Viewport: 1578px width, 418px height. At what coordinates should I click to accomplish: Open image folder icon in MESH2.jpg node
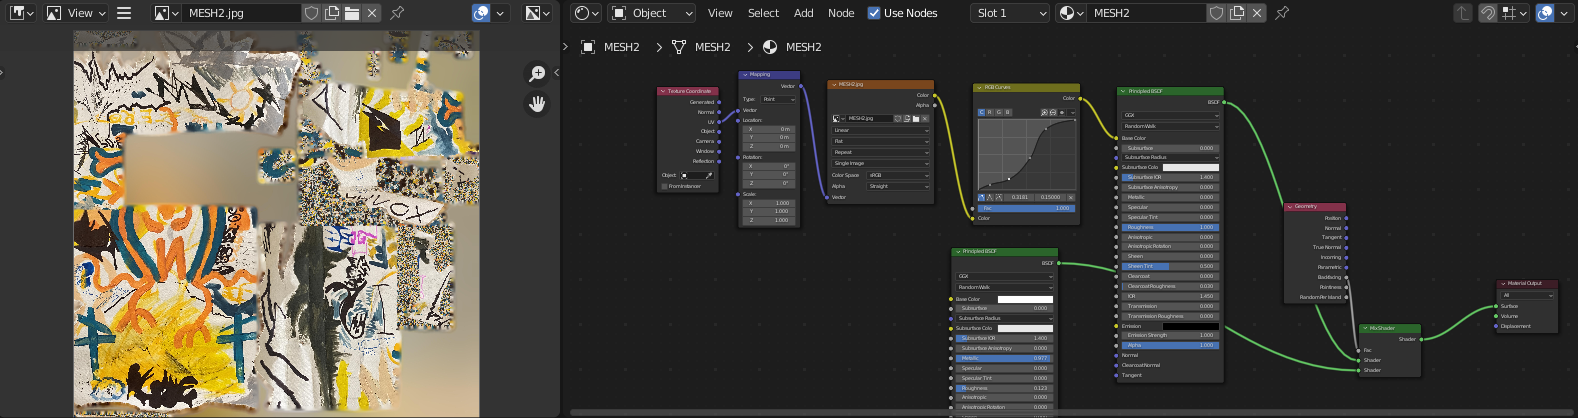[x=914, y=118]
